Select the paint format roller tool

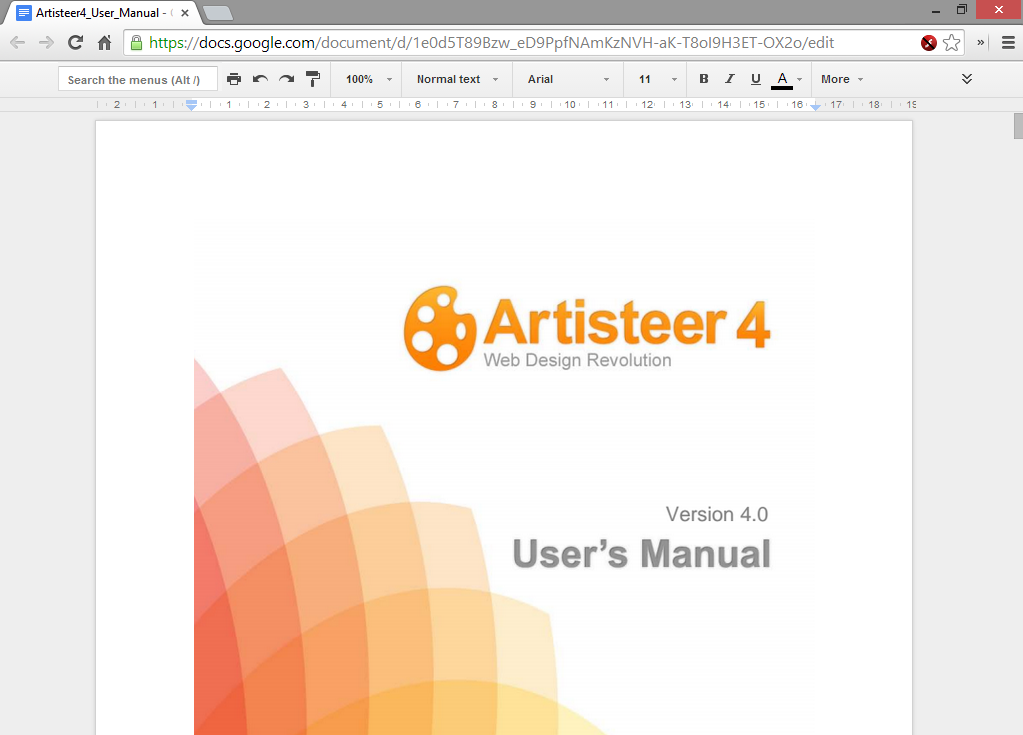point(313,79)
